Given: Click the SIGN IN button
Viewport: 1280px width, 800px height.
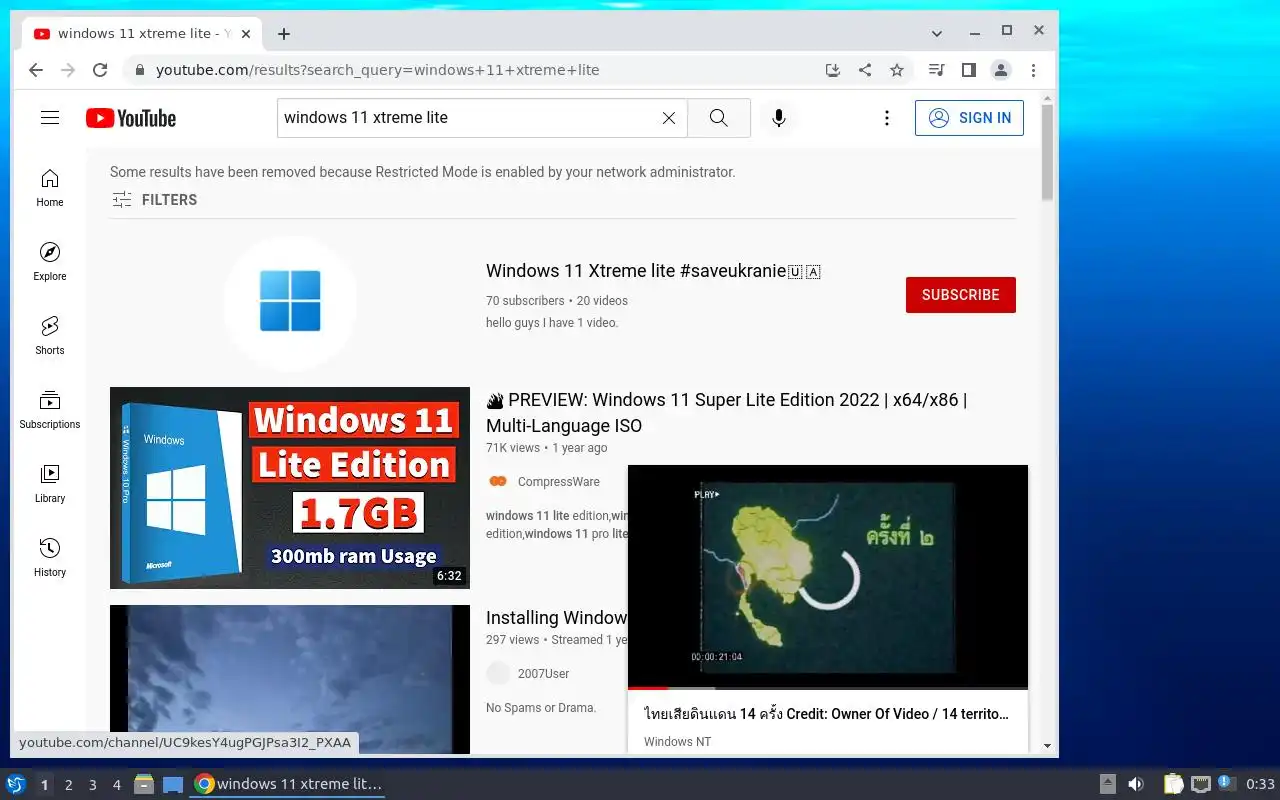Looking at the screenshot, I should coord(969,118).
